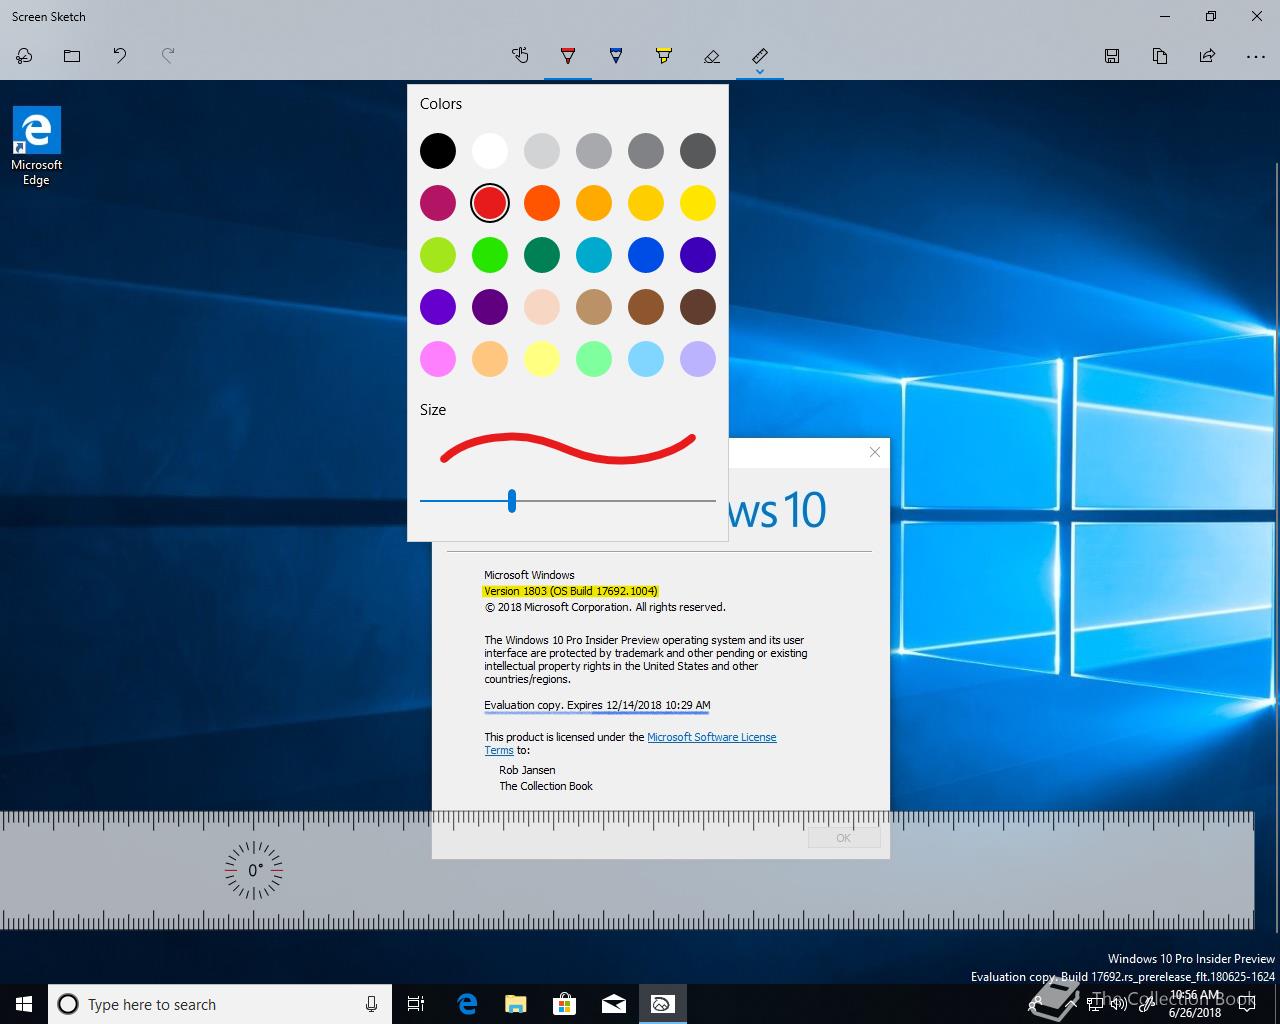Launch Edge from the taskbar
1280x1024 pixels.
[467, 1004]
